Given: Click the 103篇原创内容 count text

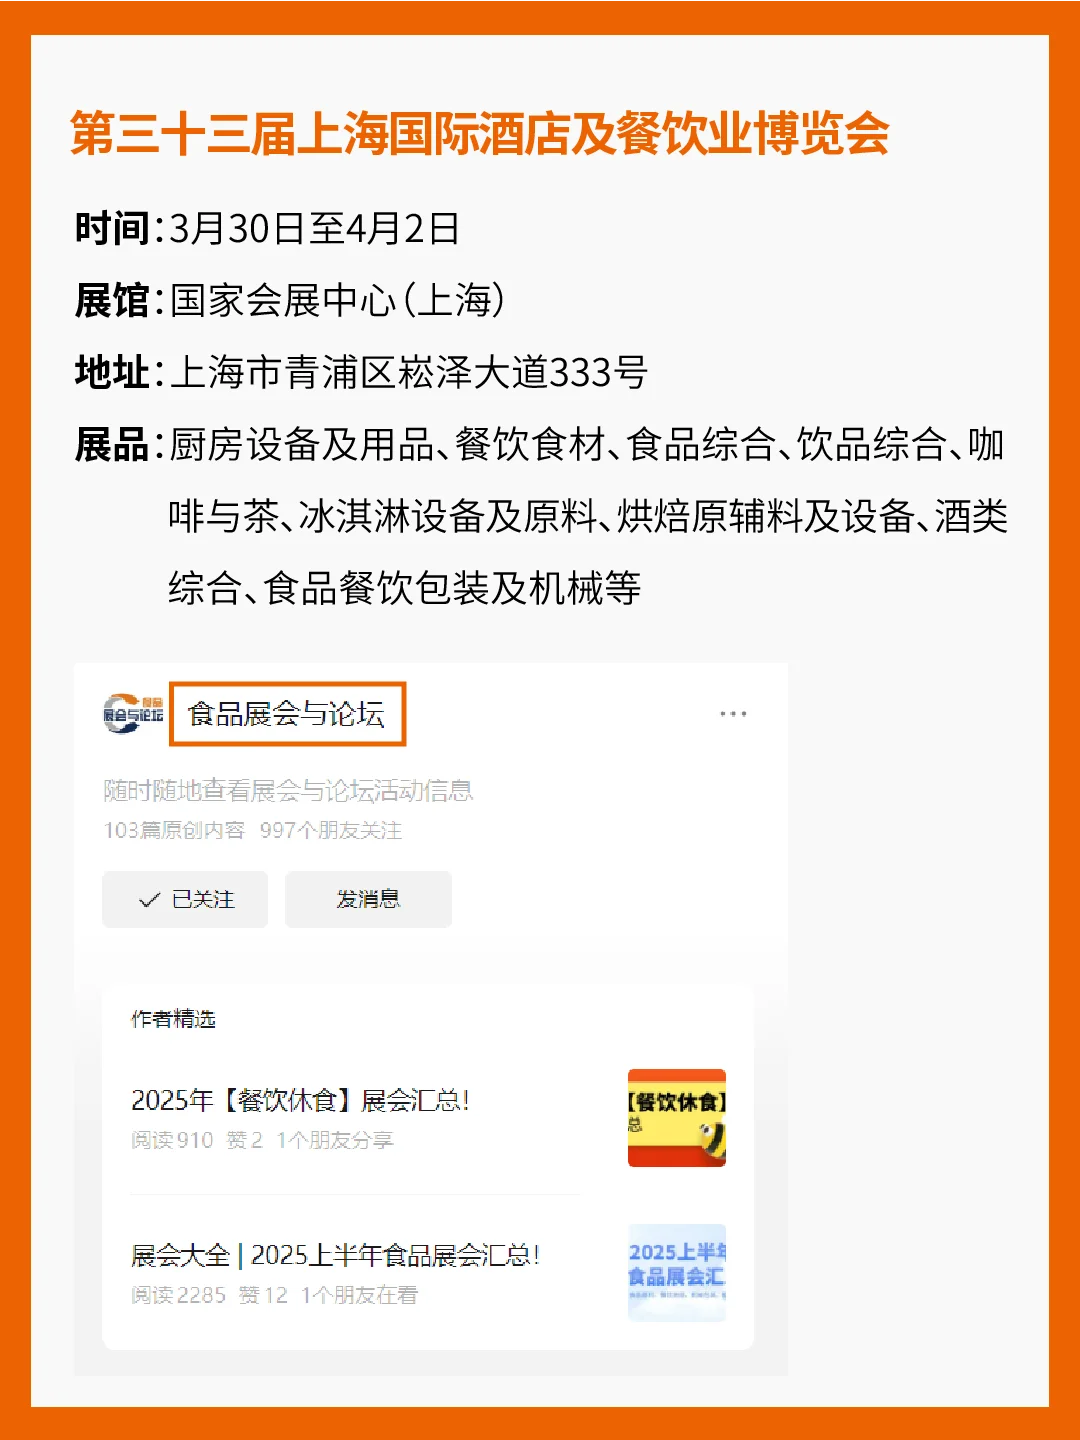Looking at the screenshot, I should [x=174, y=830].
